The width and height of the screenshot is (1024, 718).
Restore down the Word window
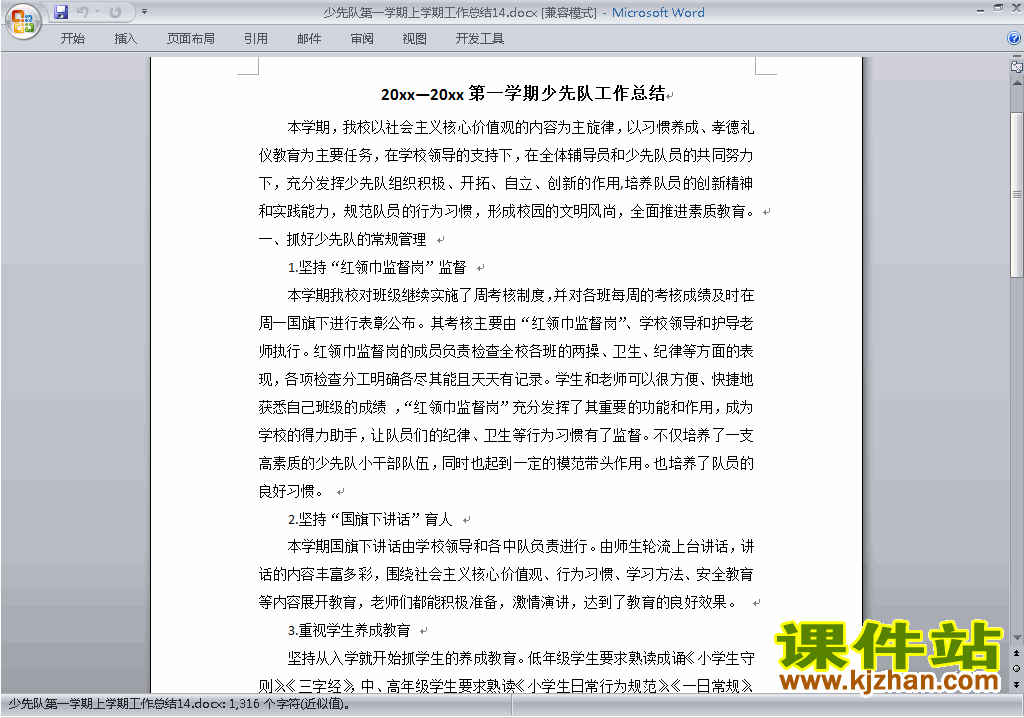point(998,8)
